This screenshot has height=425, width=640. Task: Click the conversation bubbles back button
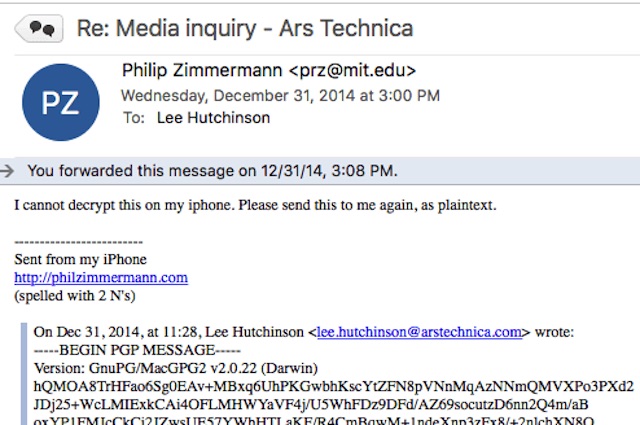[x=39, y=29]
